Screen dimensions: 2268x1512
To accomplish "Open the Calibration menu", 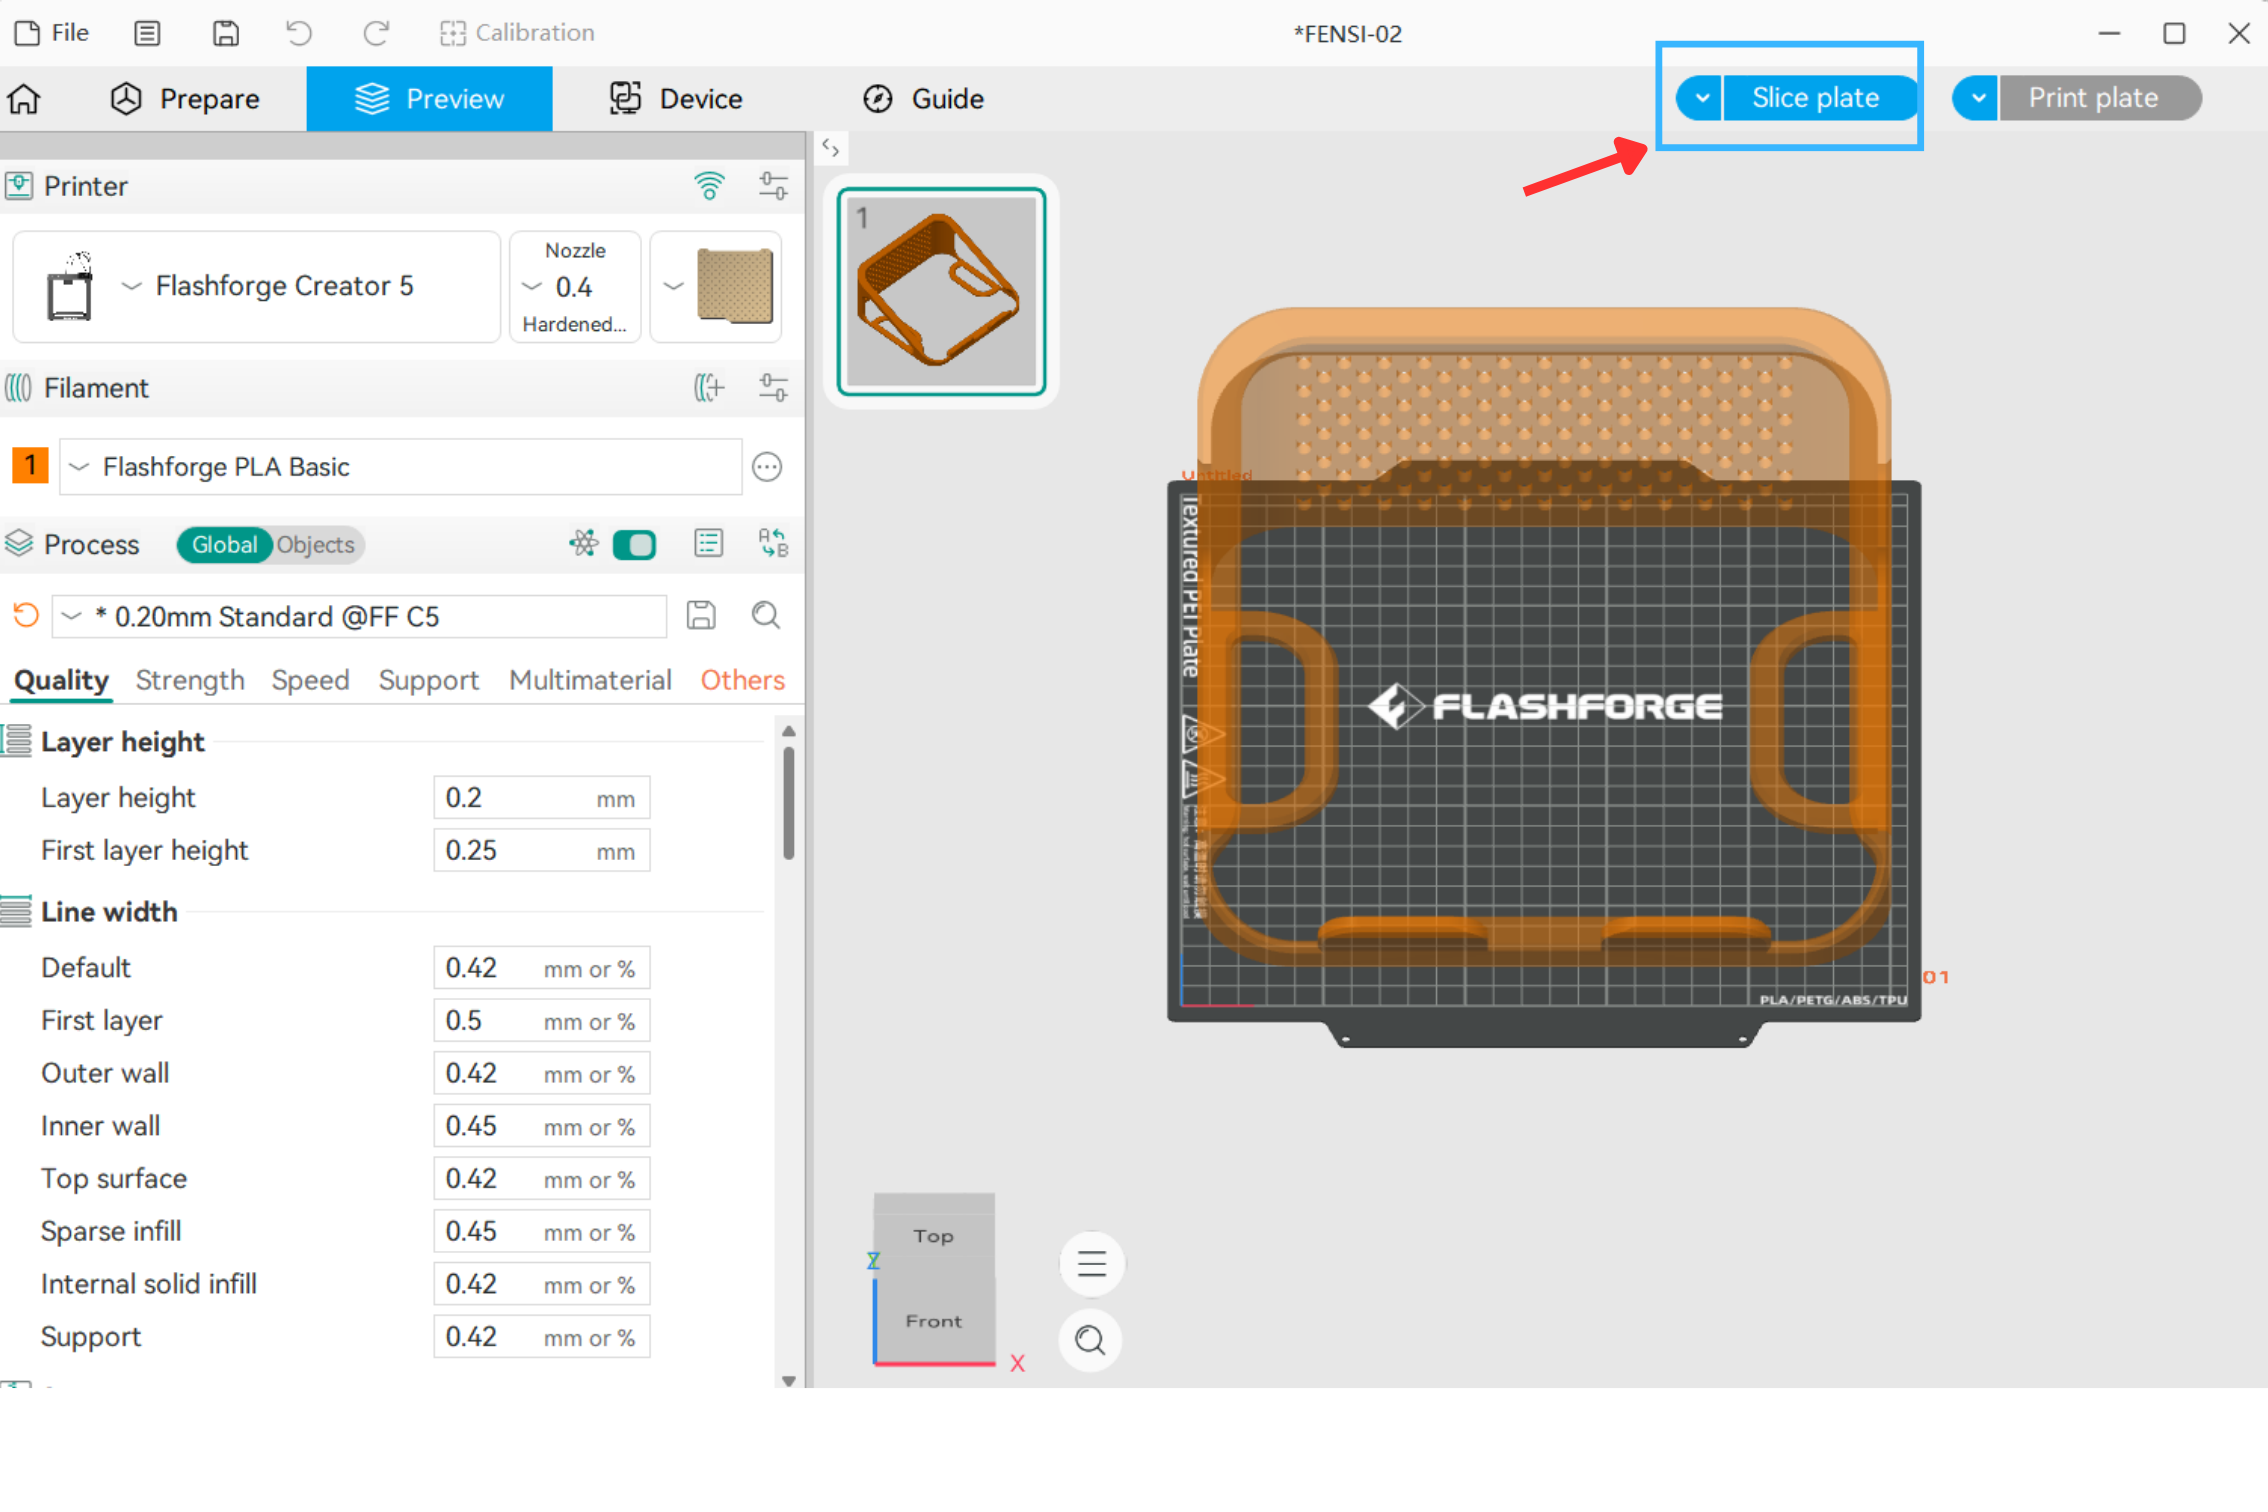I will click(x=517, y=33).
